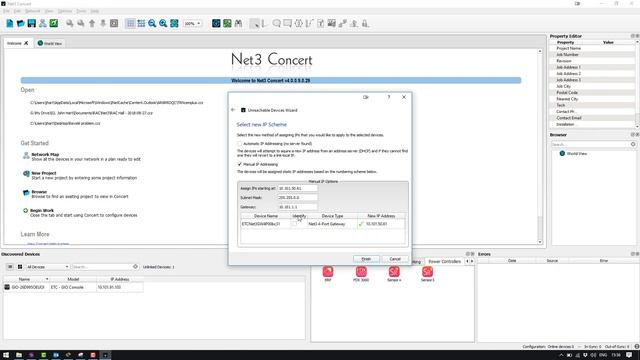The image size is (640, 360).
Task: Click the zoom in magnifier icon
Action: [163, 23]
